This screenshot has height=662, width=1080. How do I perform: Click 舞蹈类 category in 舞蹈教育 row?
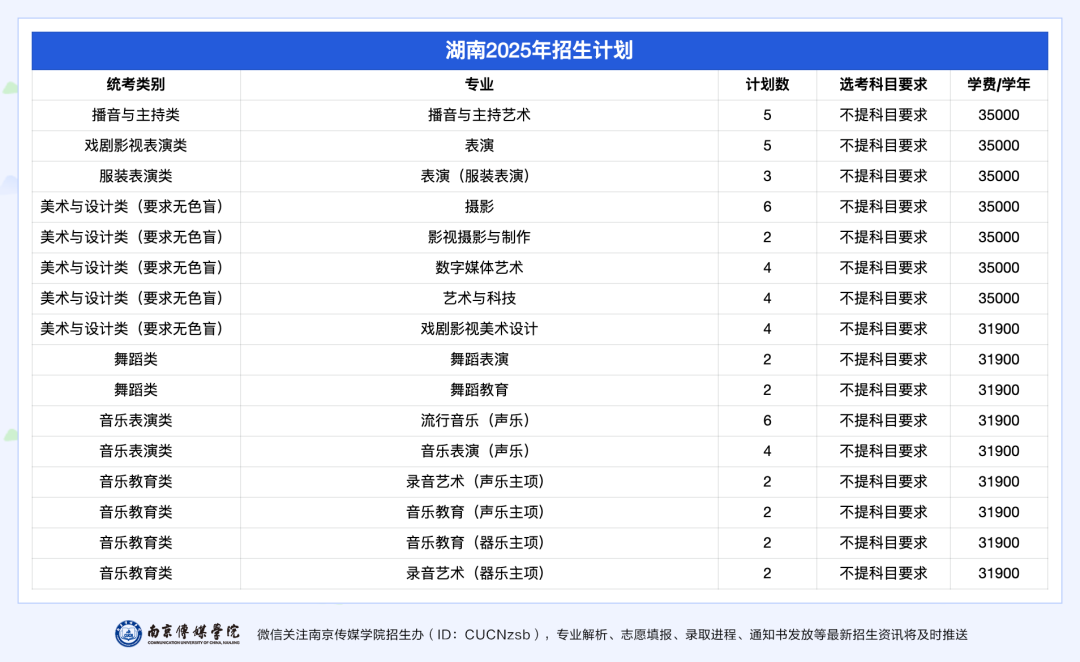click(x=136, y=390)
